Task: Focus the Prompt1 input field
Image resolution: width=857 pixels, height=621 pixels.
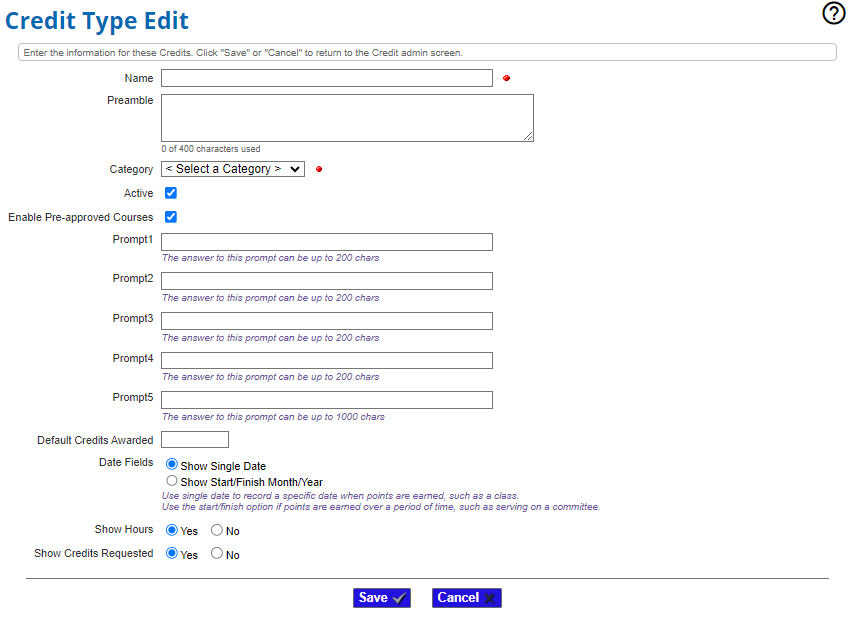Action: (326, 242)
